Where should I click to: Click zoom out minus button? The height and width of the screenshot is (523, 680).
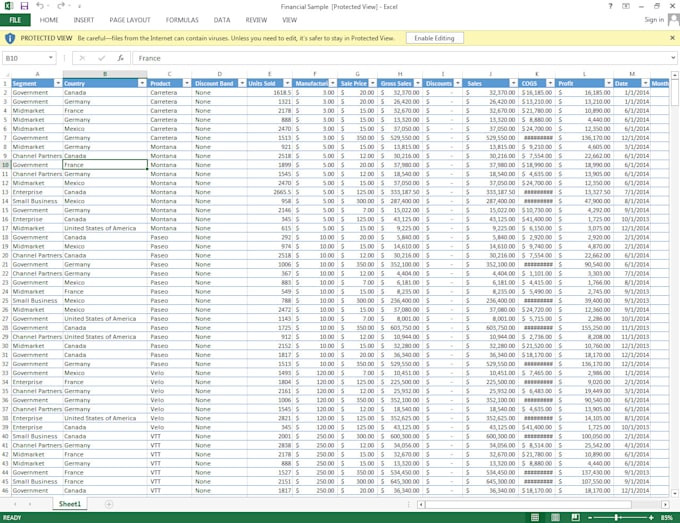[x=590, y=517]
